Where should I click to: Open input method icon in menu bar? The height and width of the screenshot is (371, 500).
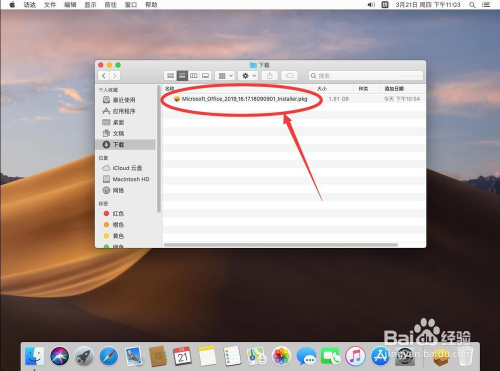point(385,5)
